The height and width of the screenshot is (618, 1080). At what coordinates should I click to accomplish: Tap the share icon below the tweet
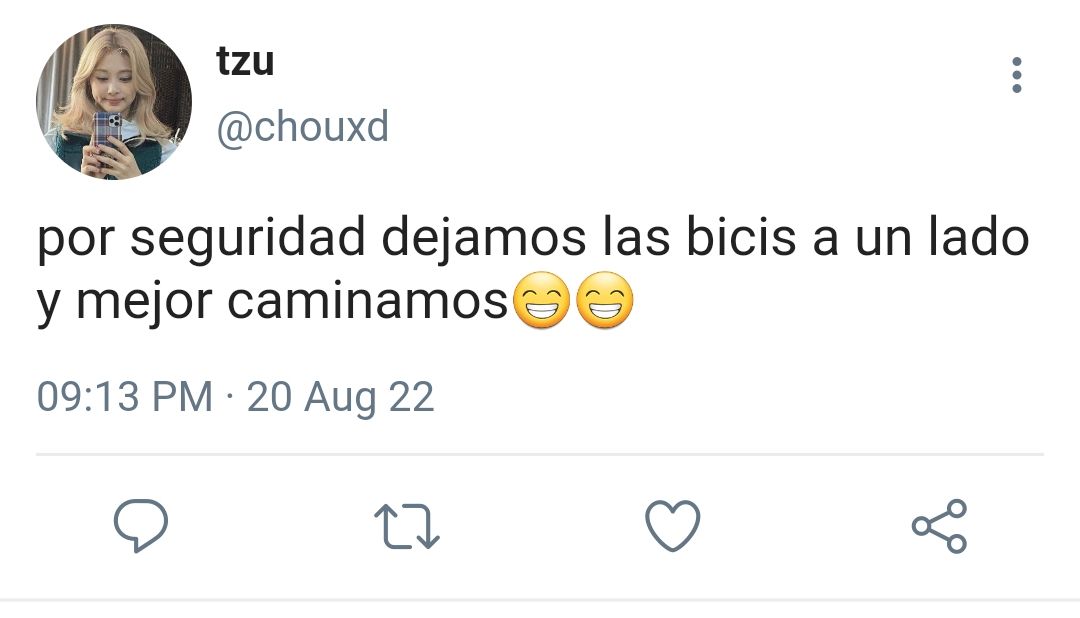(939, 526)
